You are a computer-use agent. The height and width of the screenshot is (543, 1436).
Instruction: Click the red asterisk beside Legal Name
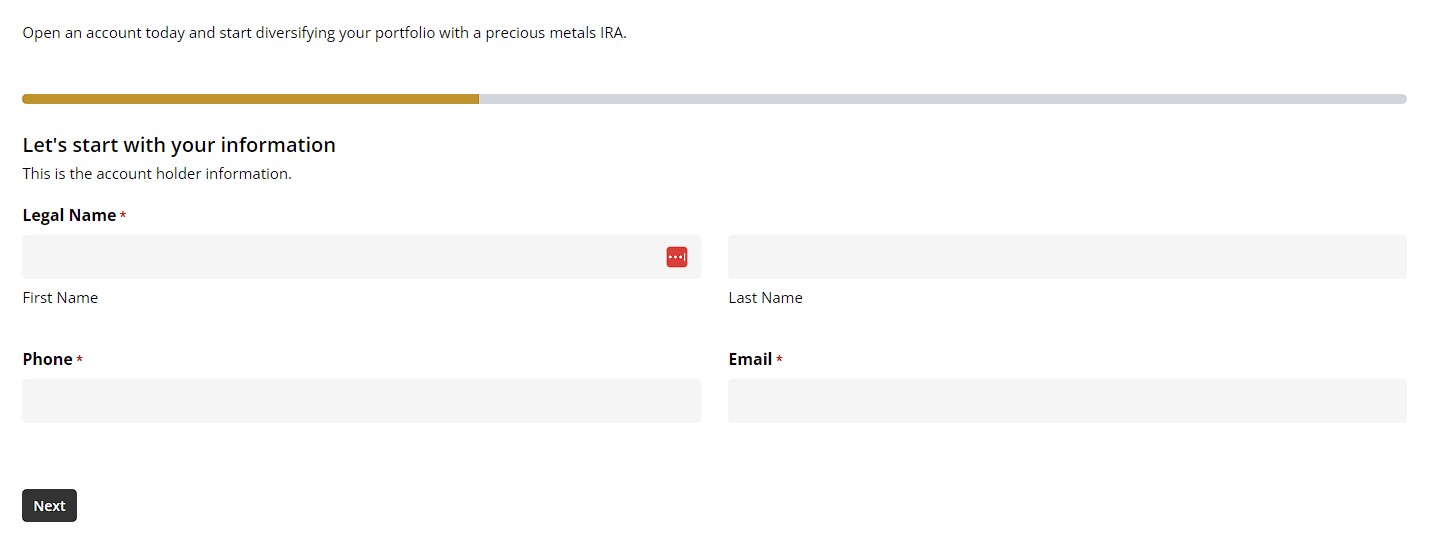[x=123, y=216]
